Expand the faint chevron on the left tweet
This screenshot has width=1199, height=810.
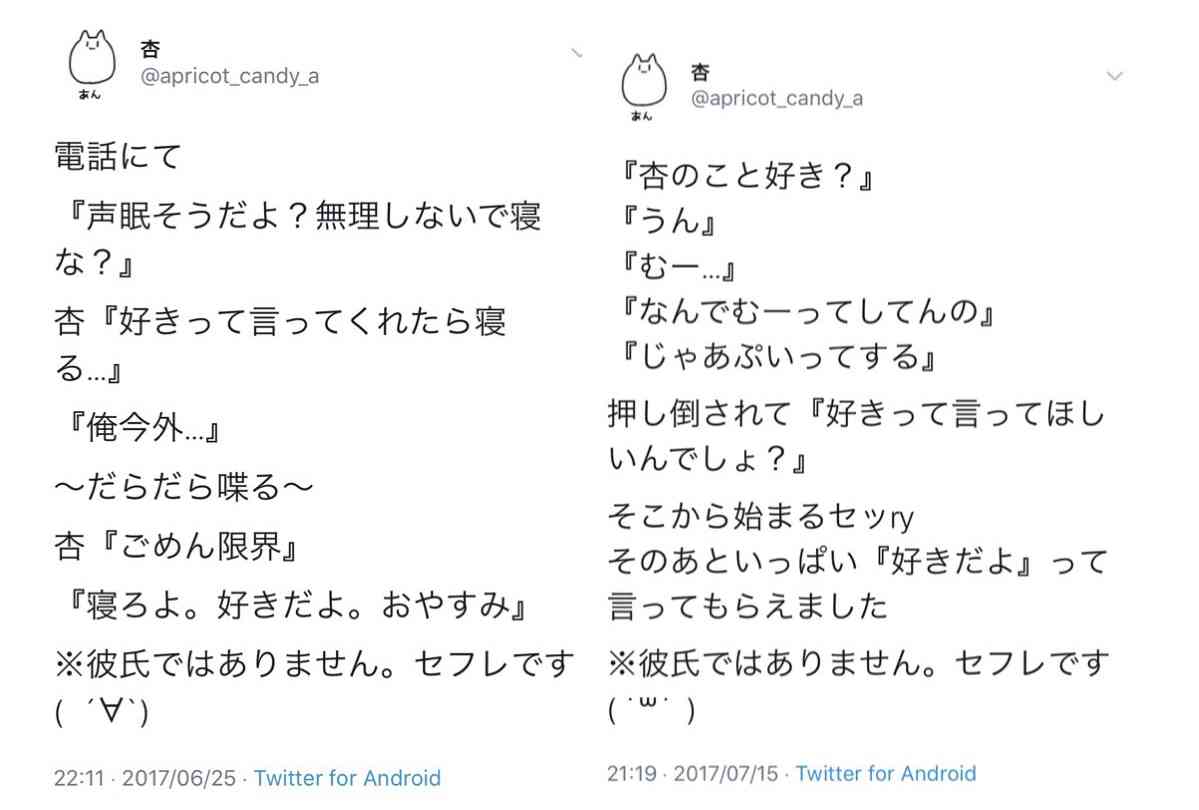[577, 53]
